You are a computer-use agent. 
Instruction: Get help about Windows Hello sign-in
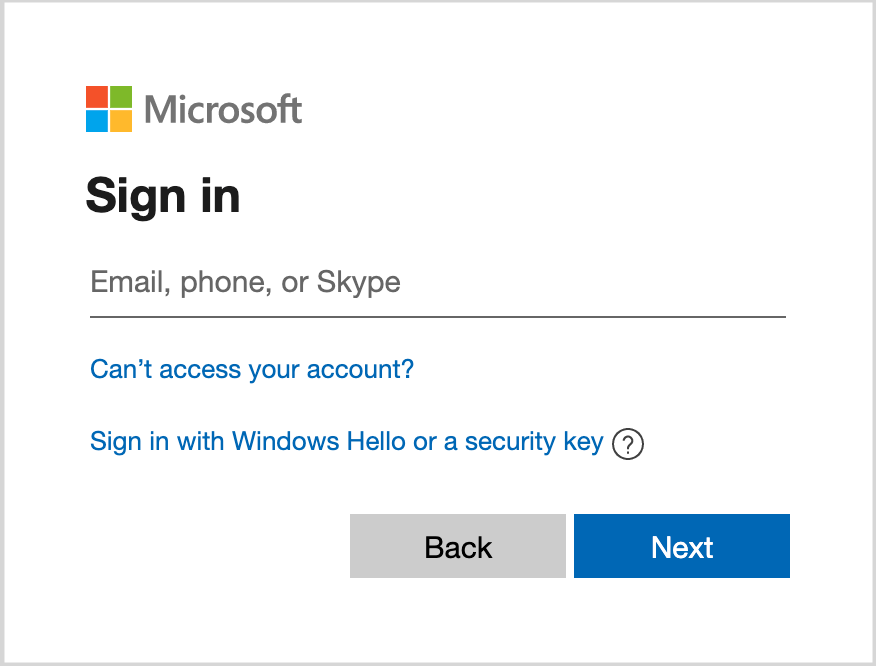click(628, 443)
